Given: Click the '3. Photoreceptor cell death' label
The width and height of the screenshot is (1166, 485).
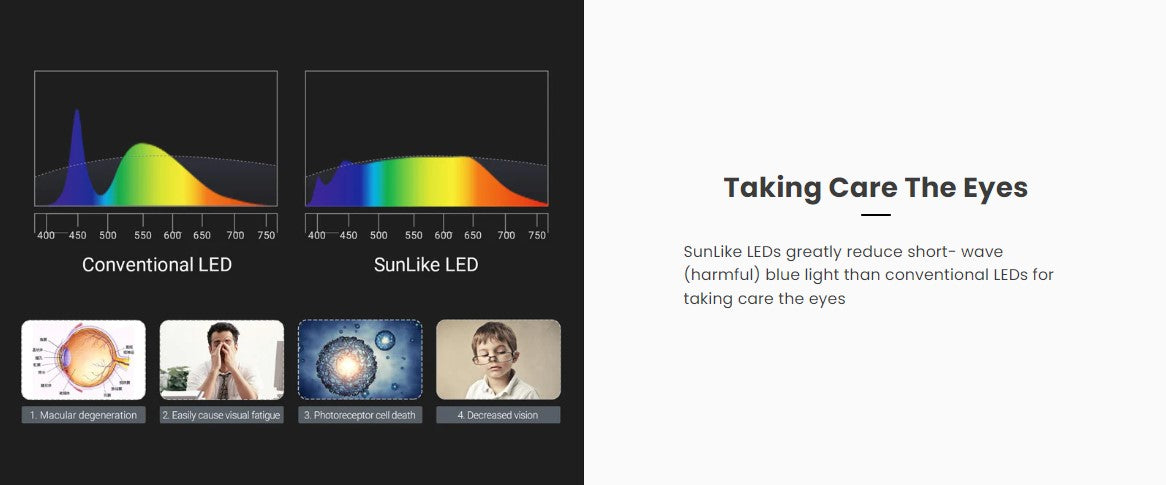Looking at the screenshot, I should (x=360, y=415).
